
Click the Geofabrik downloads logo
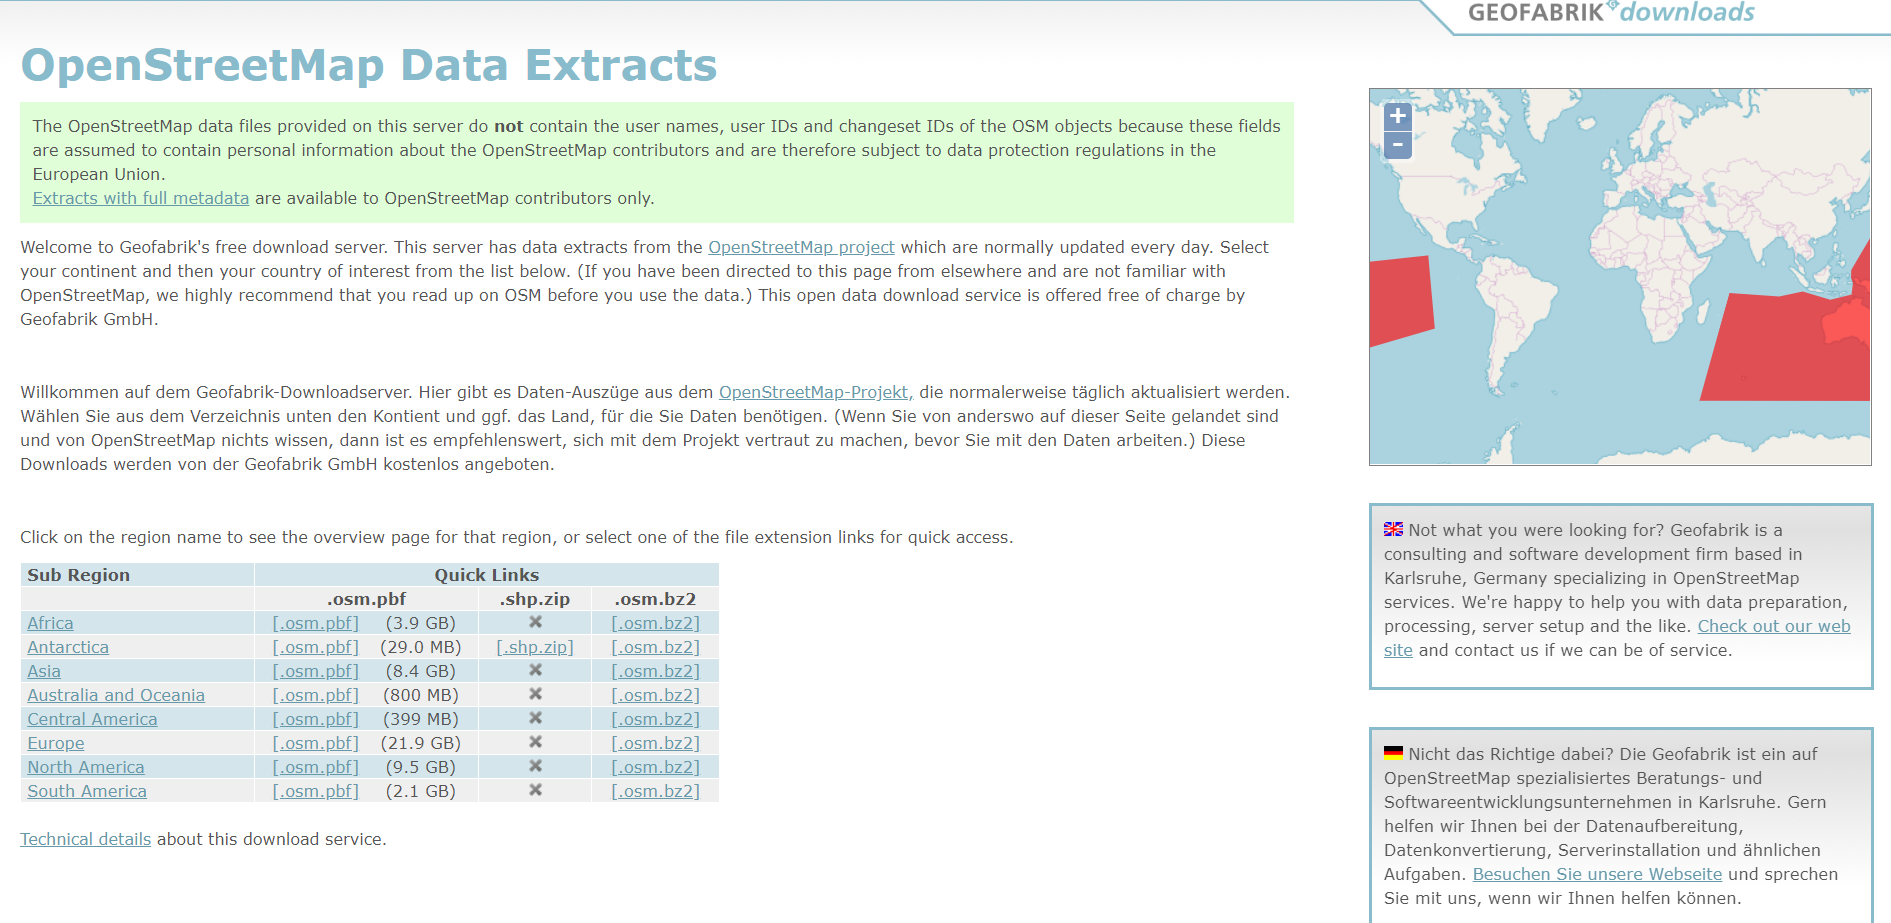coord(1610,13)
